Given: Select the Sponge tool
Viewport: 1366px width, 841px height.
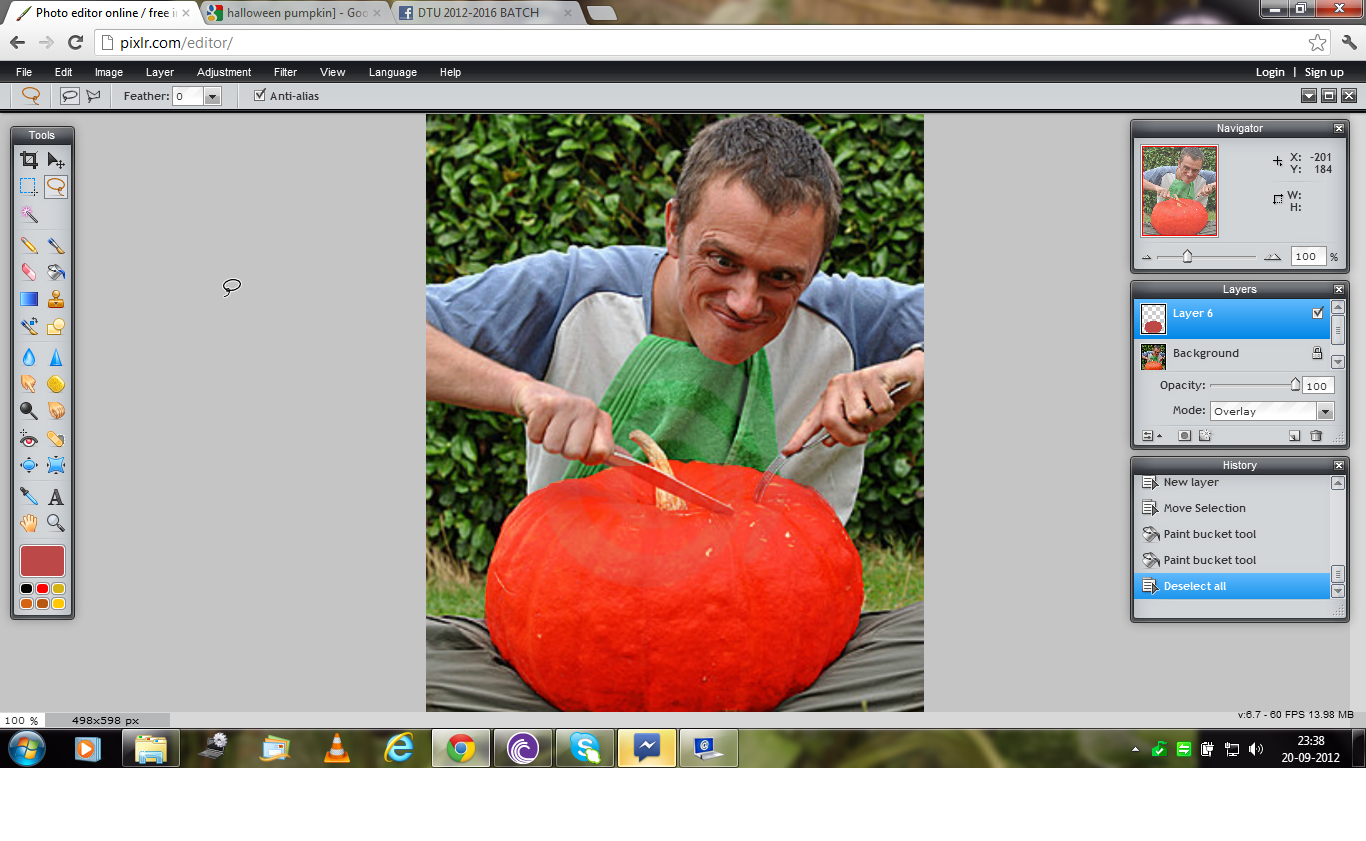Looking at the screenshot, I should coord(56,383).
